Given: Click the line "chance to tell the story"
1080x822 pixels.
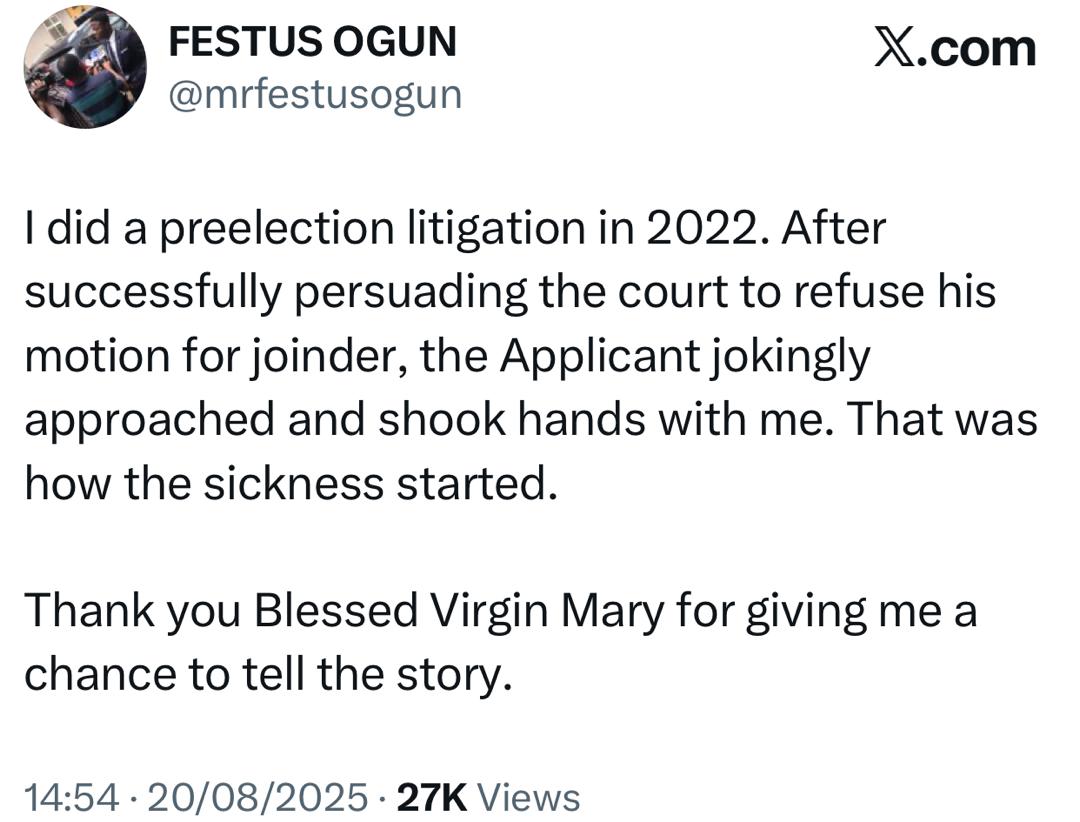Looking at the screenshot, I should coord(268,676).
